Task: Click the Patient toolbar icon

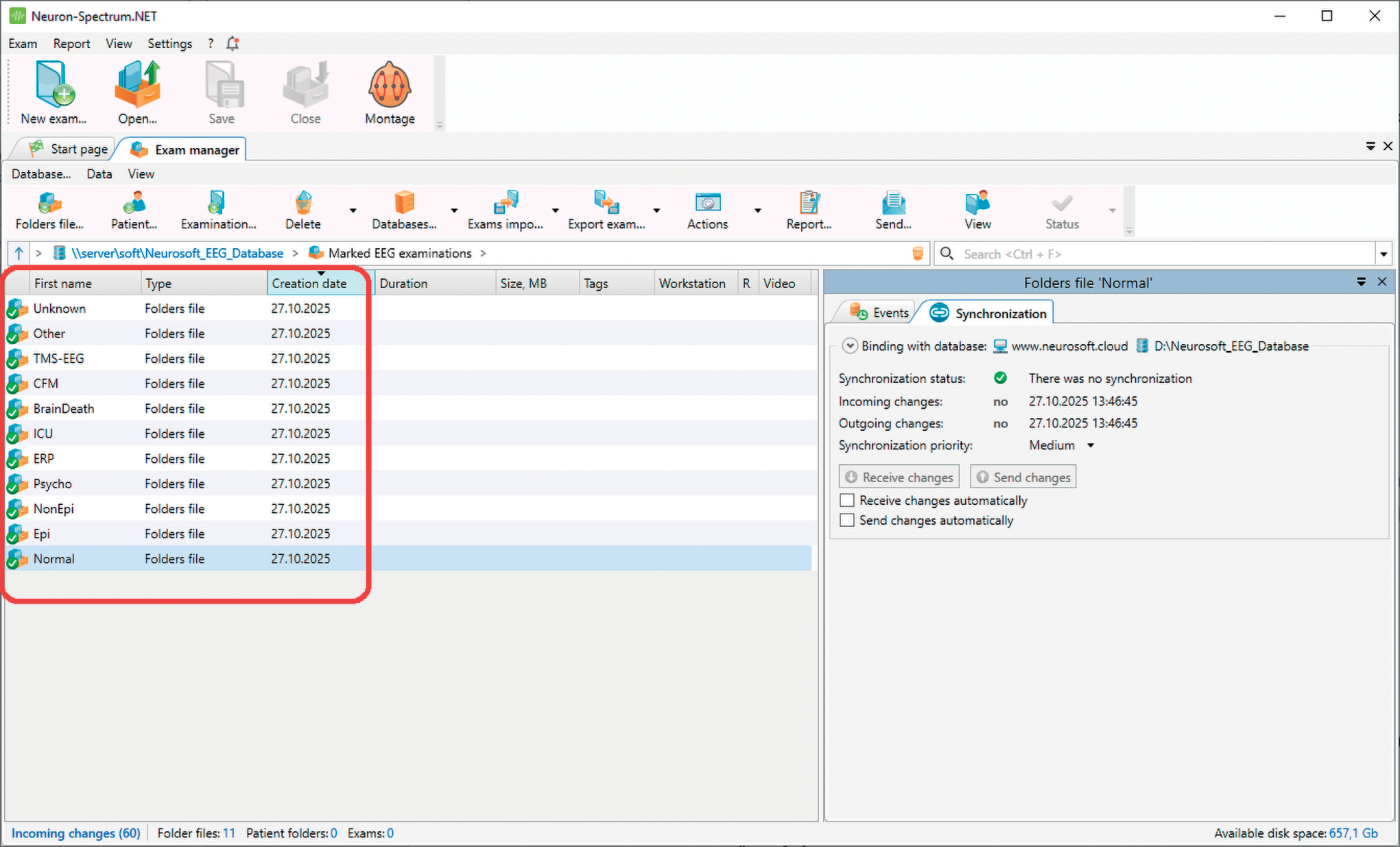Action: pyautogui.click(x=133, y=203)
